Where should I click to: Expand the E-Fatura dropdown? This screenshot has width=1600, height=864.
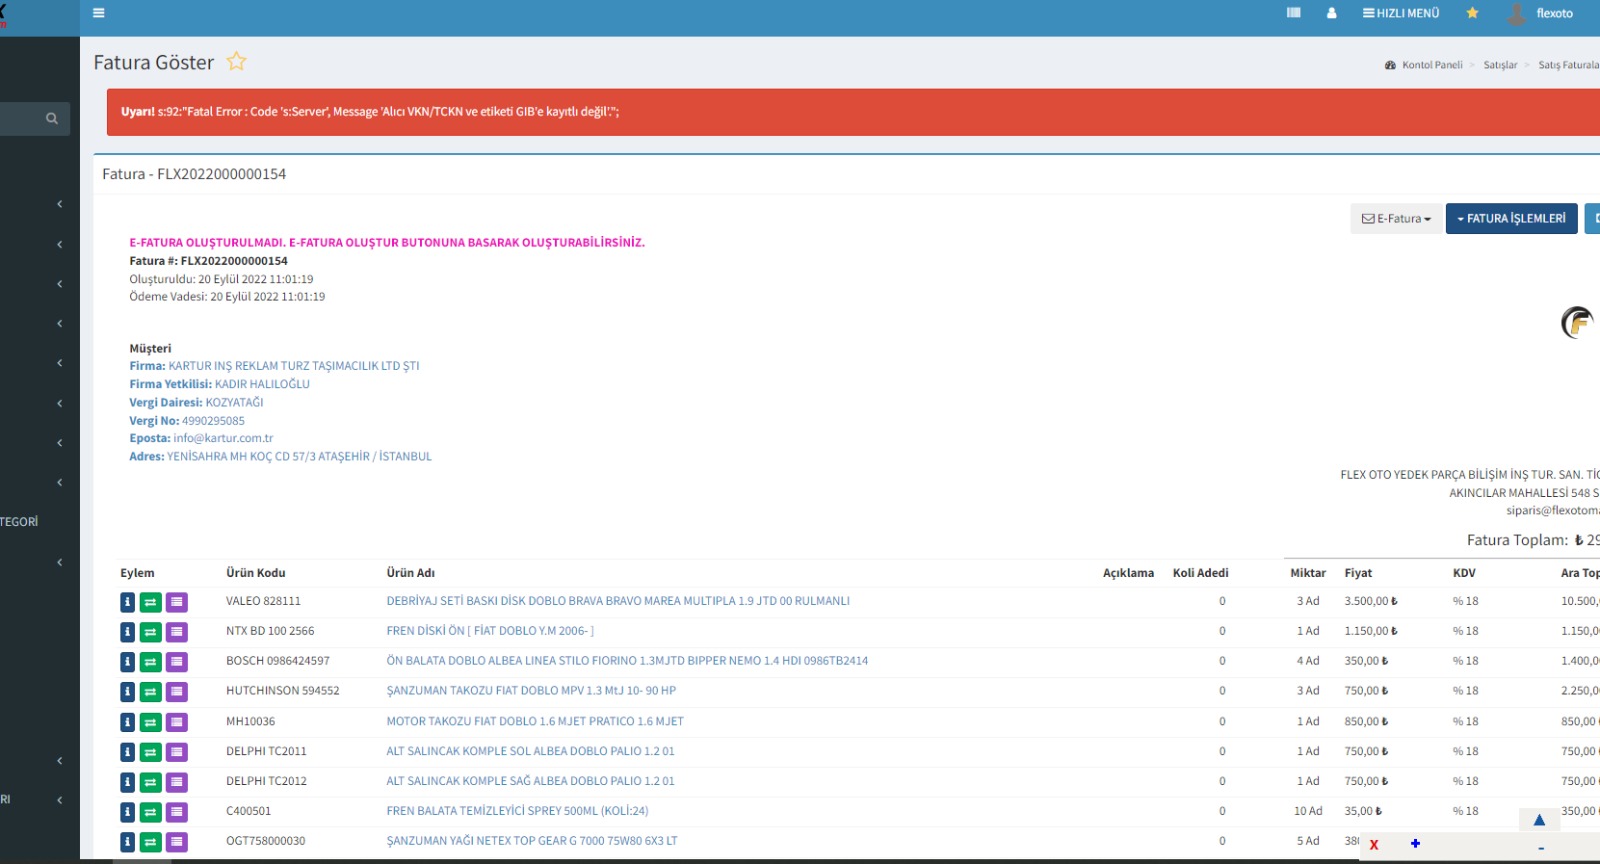pyautogui.click(x=1396, y=218)
